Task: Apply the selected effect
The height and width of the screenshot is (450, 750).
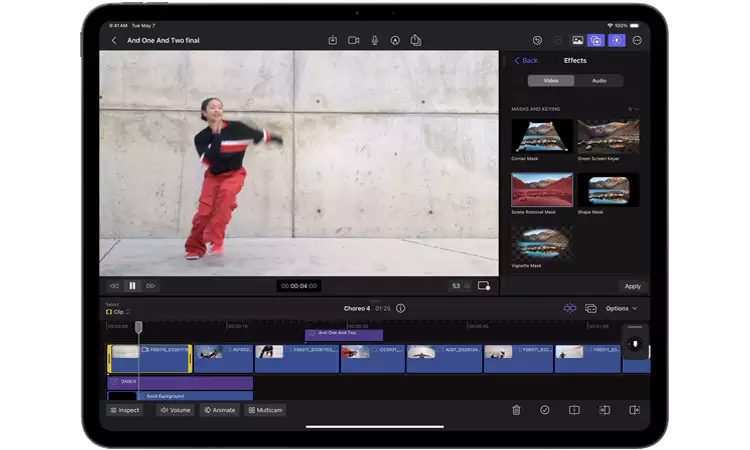Action: click(632, 286)
